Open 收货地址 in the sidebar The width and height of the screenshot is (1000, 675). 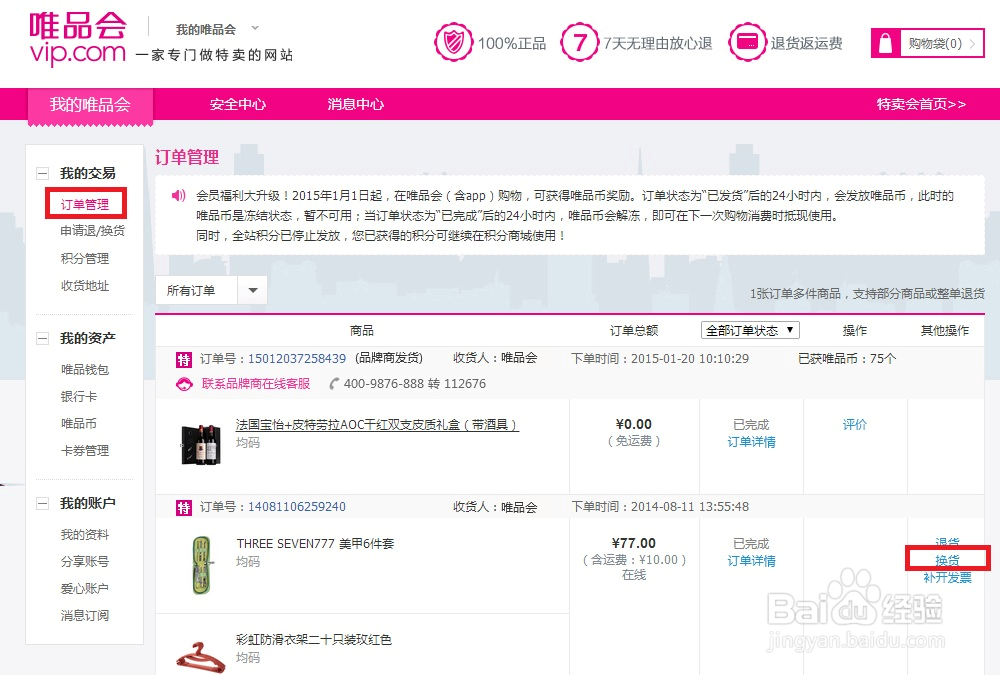click(85, 286)
